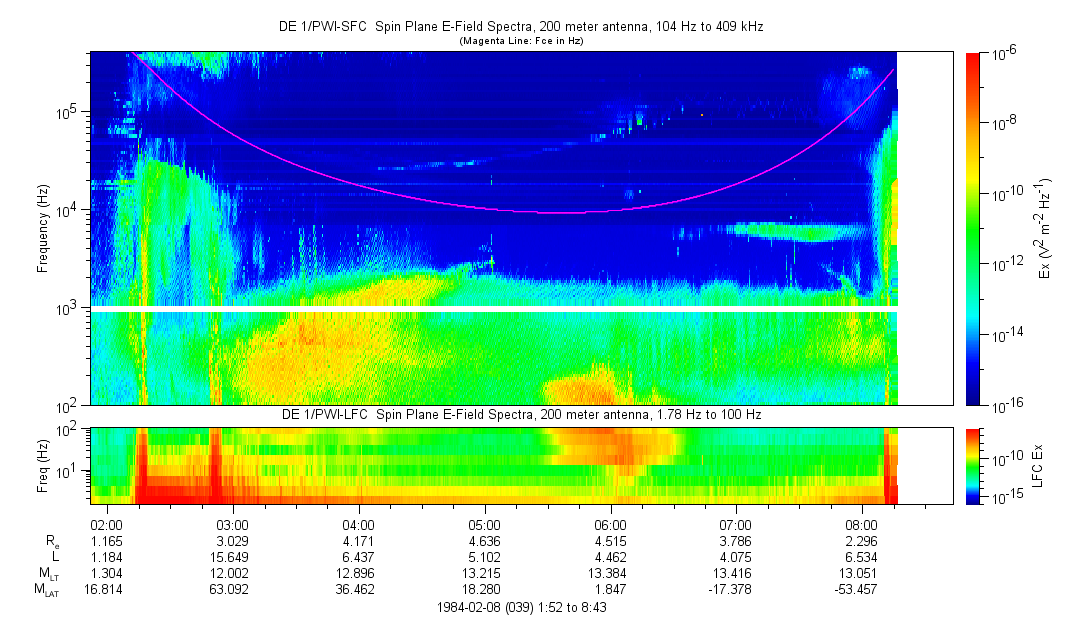This screenshot has width=1083, height=620.
Task: Click the 04:00 time tick label
Action: (358, 526)
